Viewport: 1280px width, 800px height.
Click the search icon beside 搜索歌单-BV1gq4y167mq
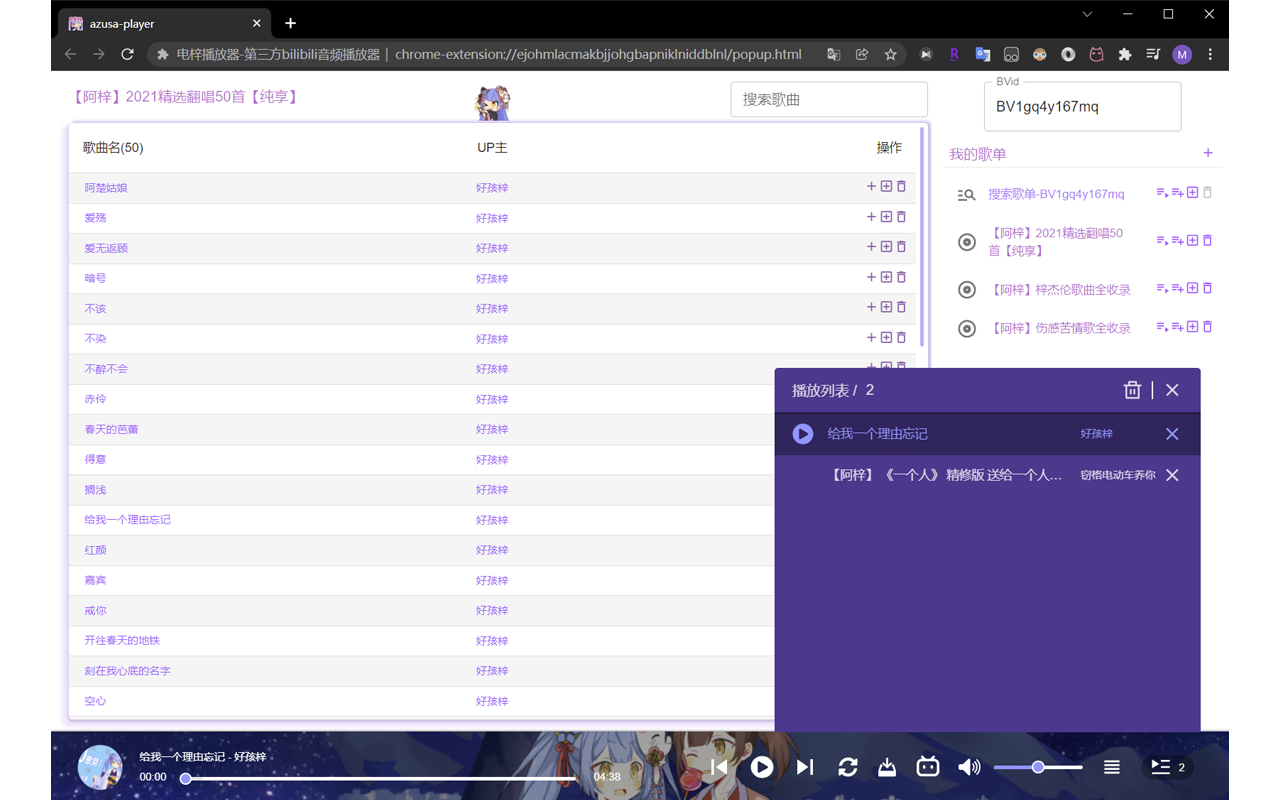point(966,194)
